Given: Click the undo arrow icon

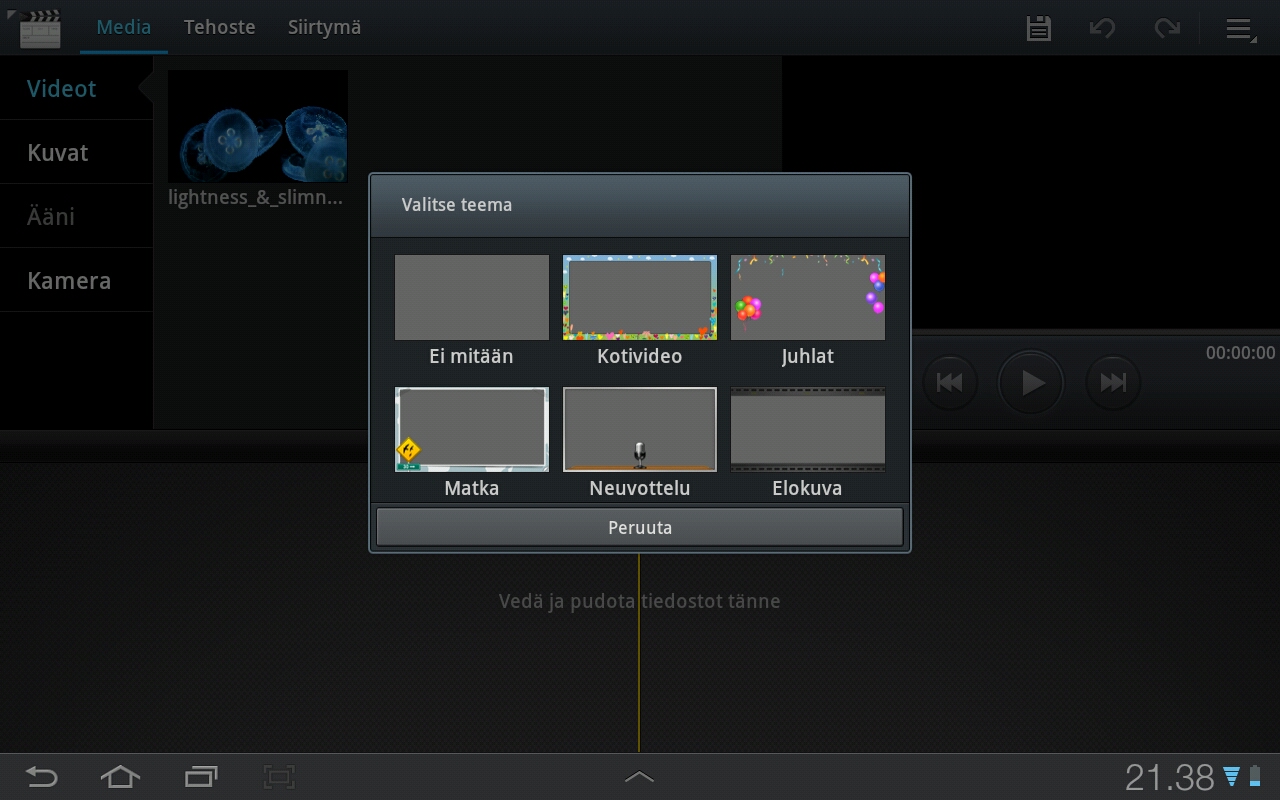Looking at the screenshot, I should pyautogui.click(x=1102, y=28).
